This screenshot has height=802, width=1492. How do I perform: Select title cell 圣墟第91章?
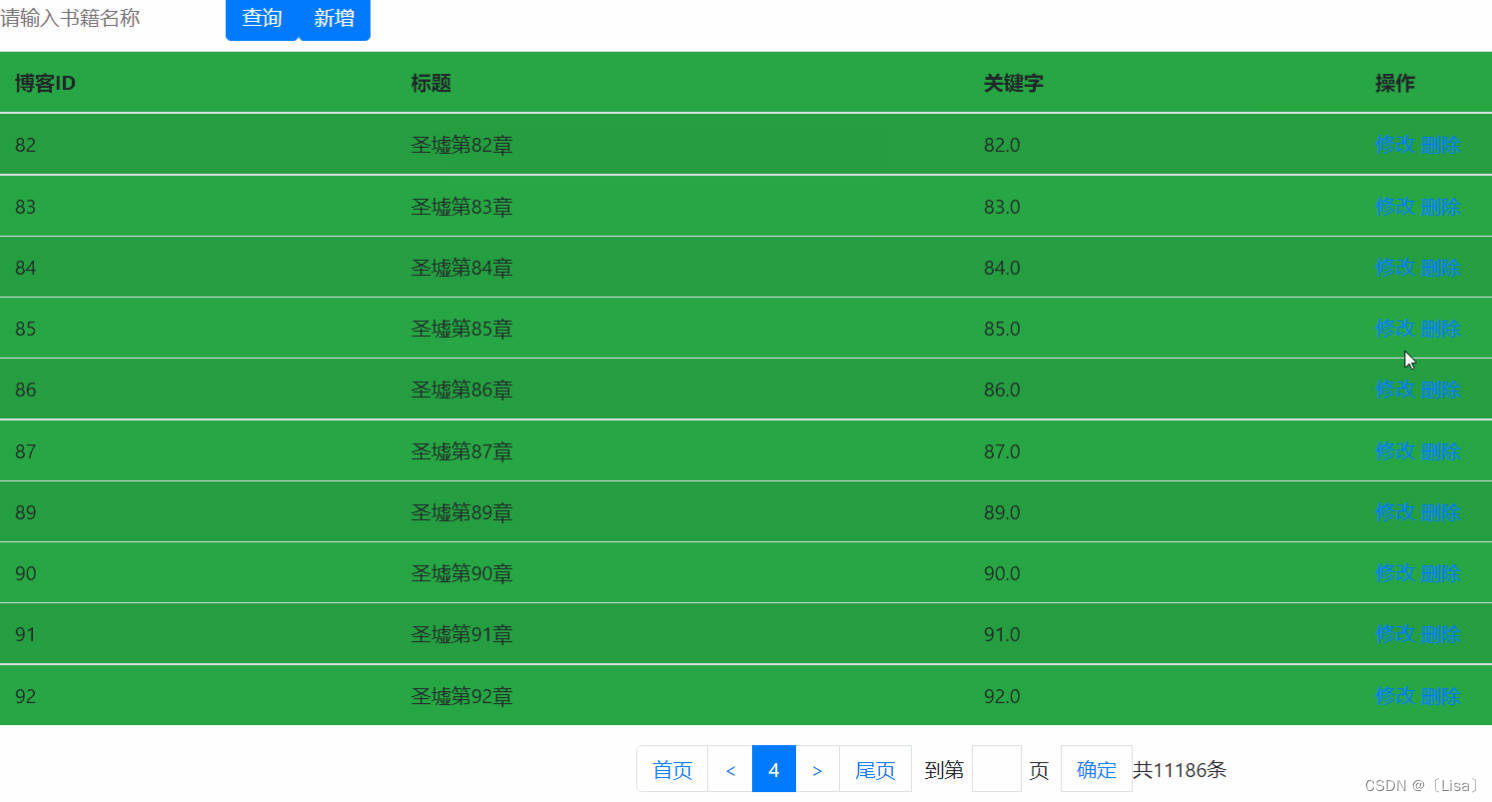[462, 635]
